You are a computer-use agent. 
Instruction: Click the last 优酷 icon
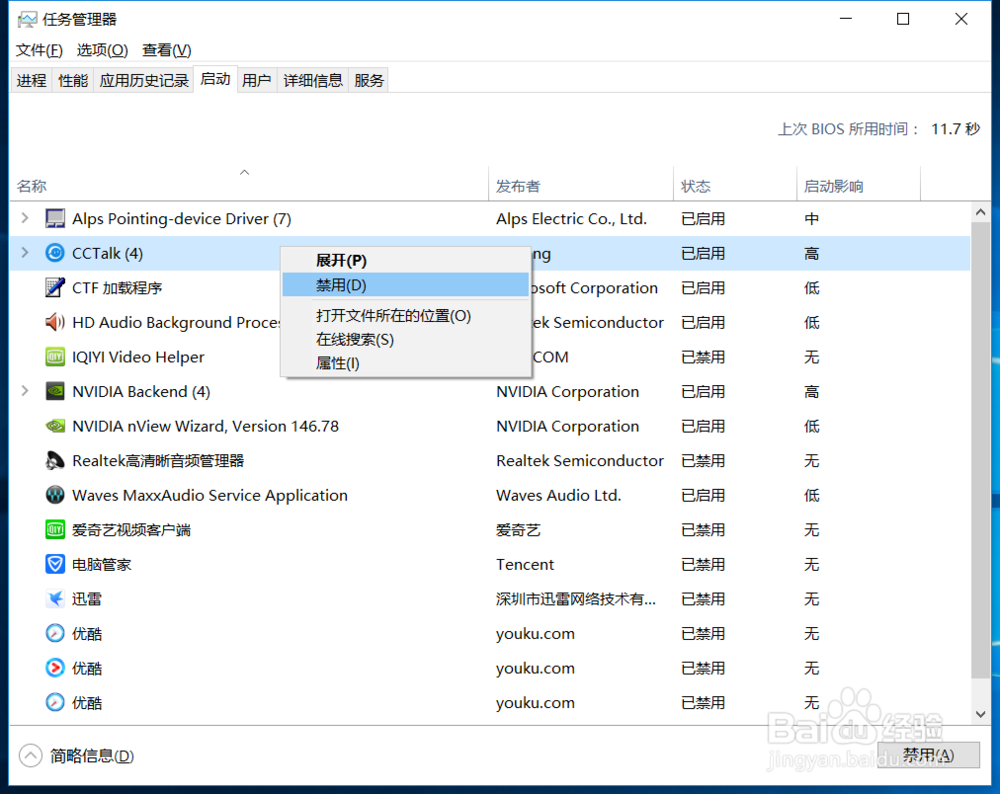click(55, 702)
